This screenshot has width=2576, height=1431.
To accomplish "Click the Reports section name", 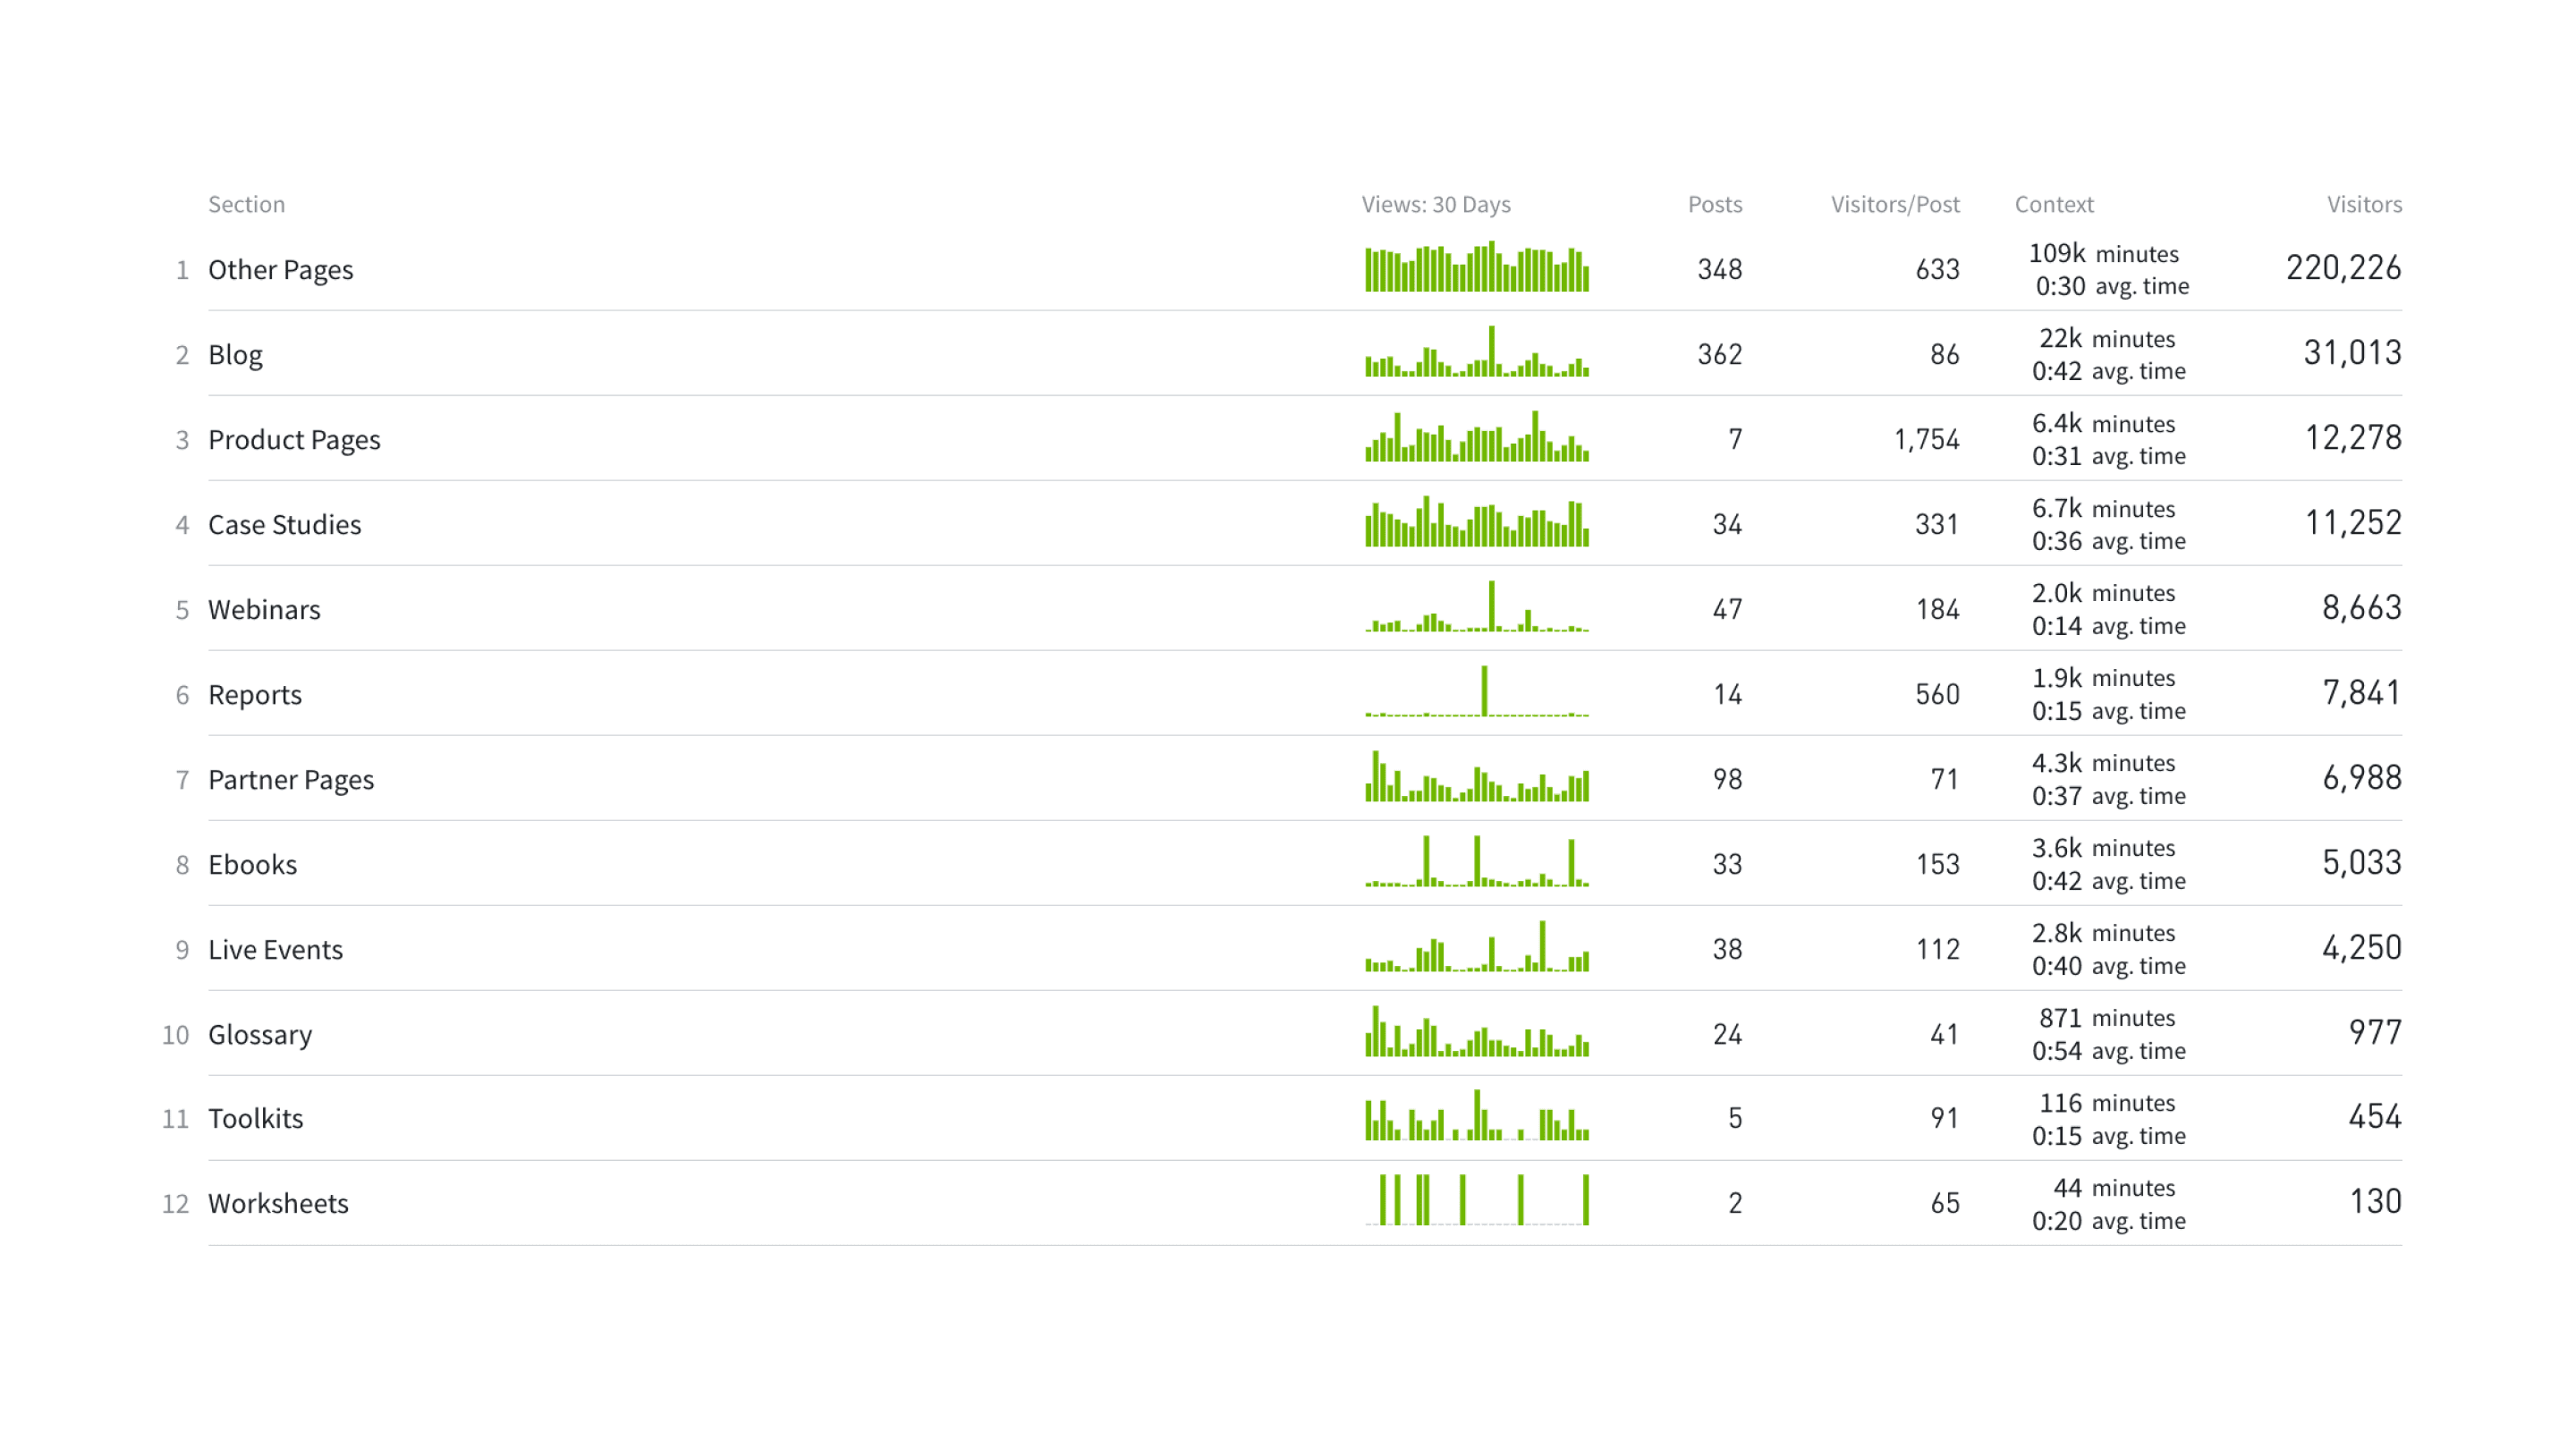I will (x=254, y=695).
